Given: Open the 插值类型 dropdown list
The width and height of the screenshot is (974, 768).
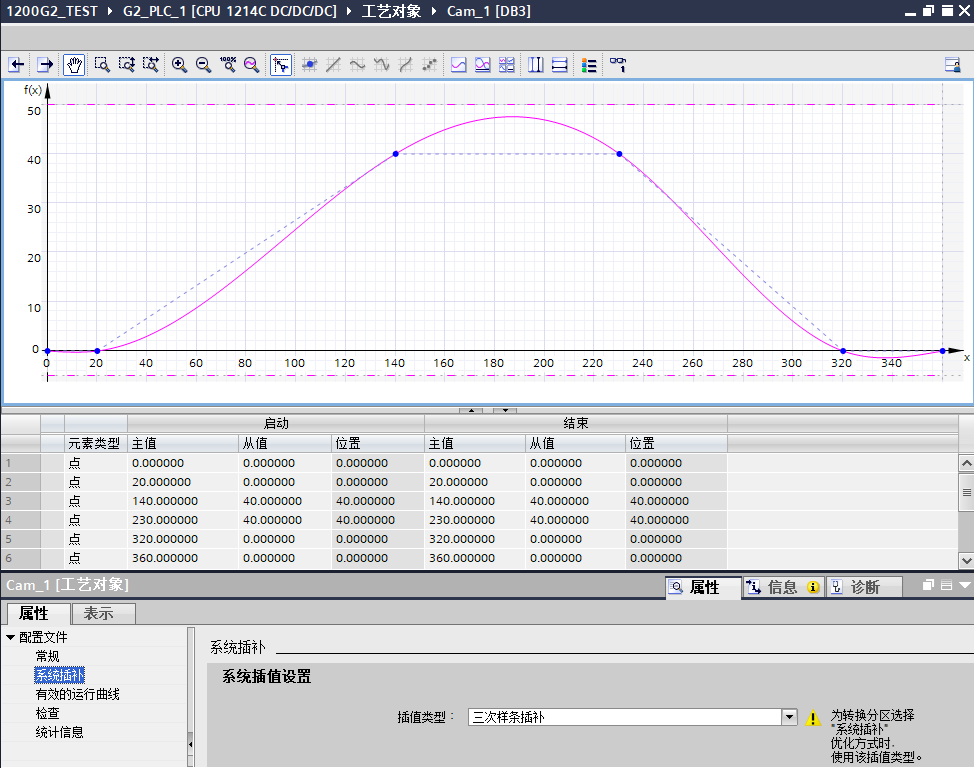Looking at the screenshot, I should point(789,717).
